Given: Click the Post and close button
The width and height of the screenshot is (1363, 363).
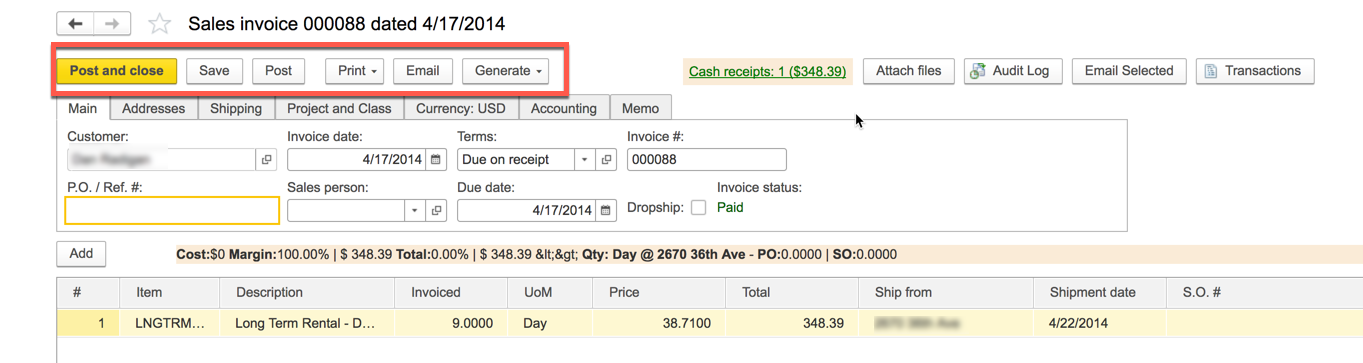Looking at the screenshot, I should click(x=117, y=71).
